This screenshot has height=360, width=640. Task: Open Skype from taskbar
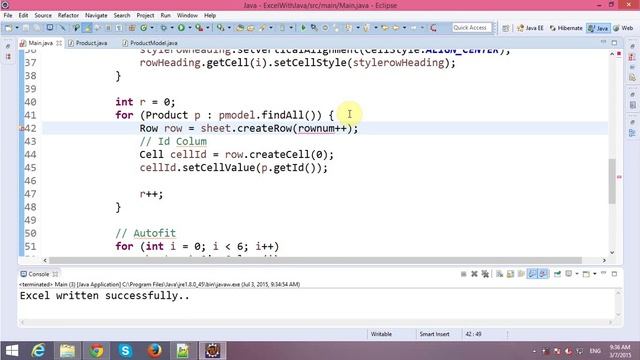pyautogui.click(x=125, y=351)
